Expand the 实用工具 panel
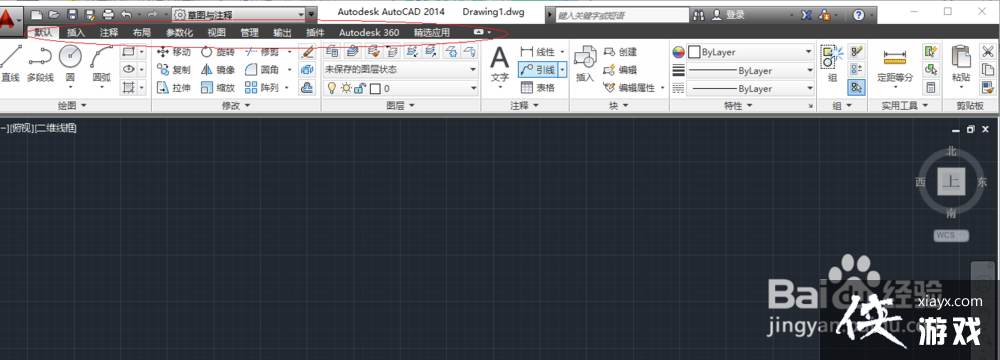Image resolution: width=1000 pixels, height=360 pixels. pos(904,105)
